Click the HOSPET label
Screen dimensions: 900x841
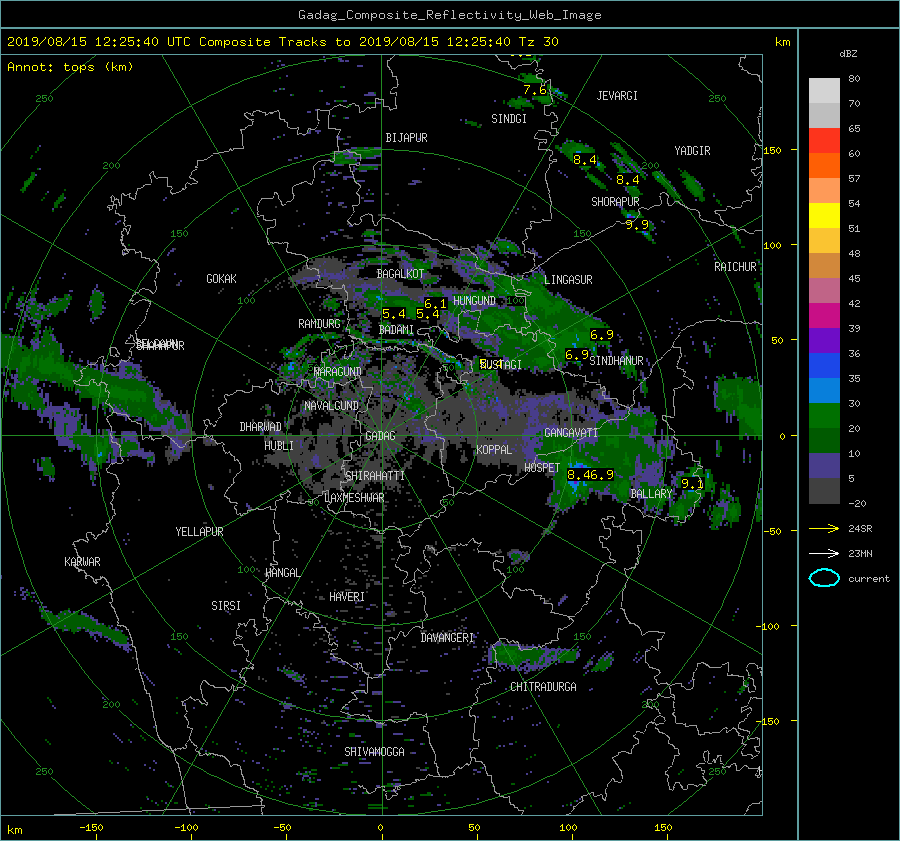542,468
